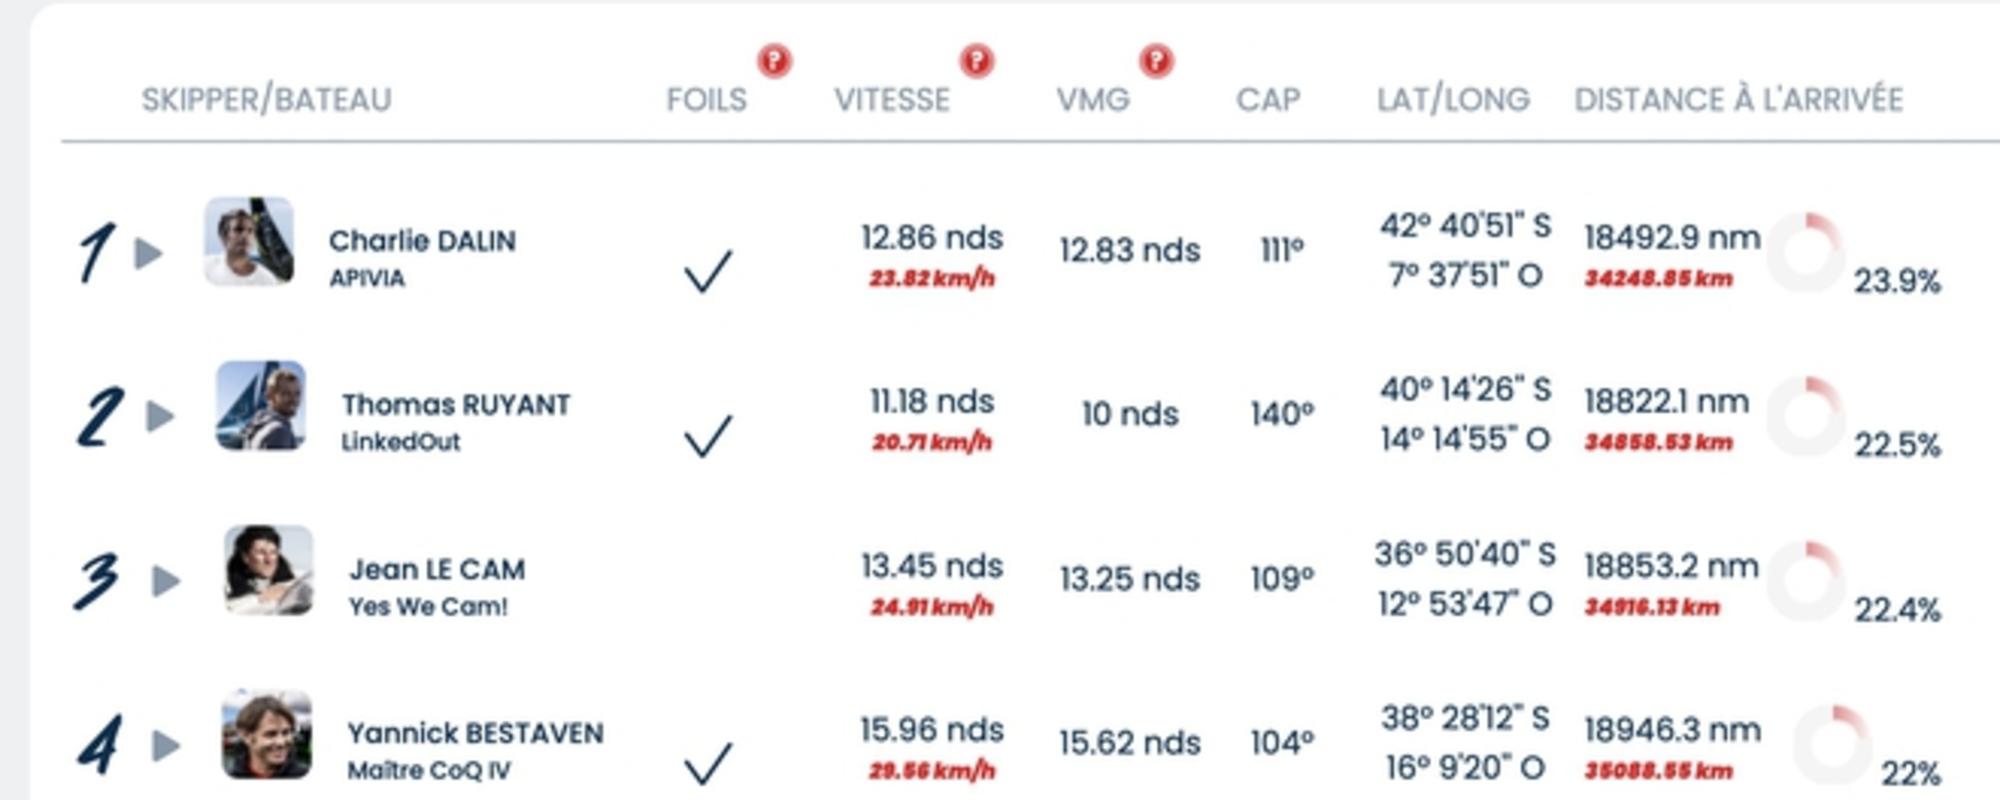Click Yannick BESTAVEN's foils checkmark icon
The image size is (2000, 800).
click(708, 763)
